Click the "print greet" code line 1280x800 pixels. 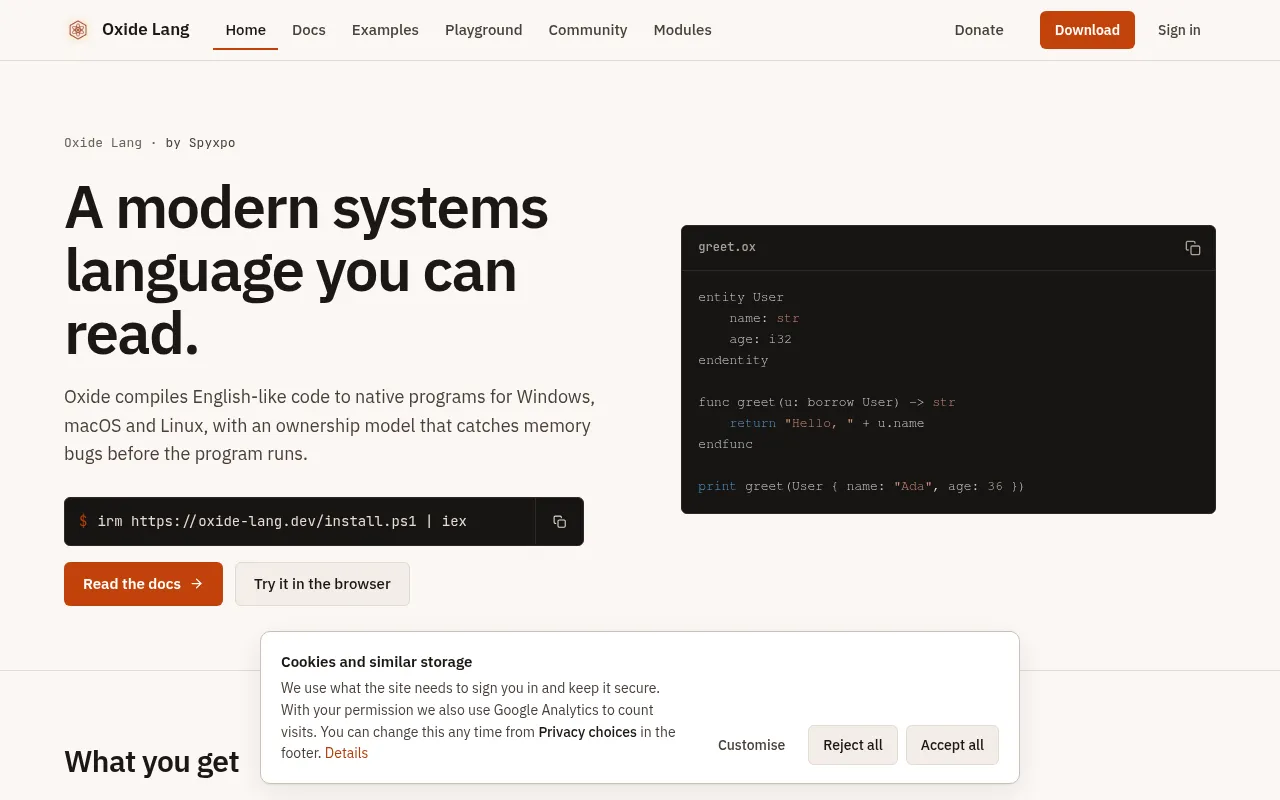861,486
